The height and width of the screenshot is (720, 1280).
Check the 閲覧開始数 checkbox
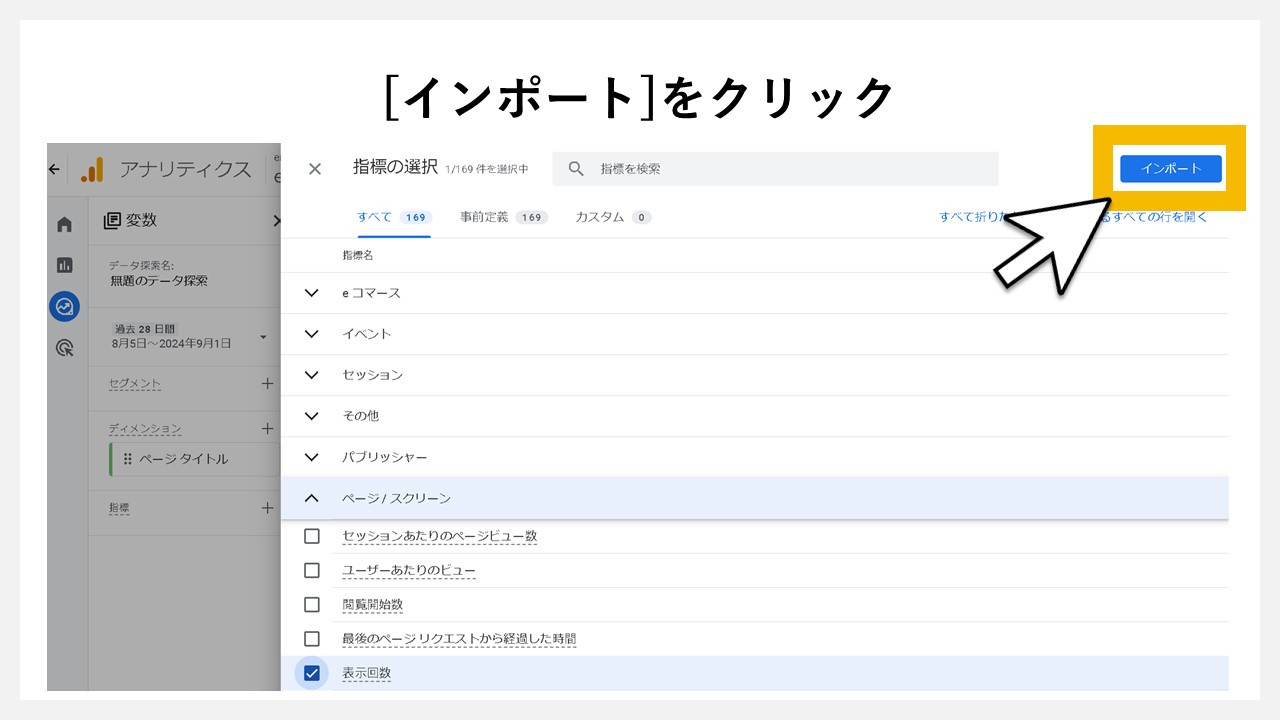(311, 604)
